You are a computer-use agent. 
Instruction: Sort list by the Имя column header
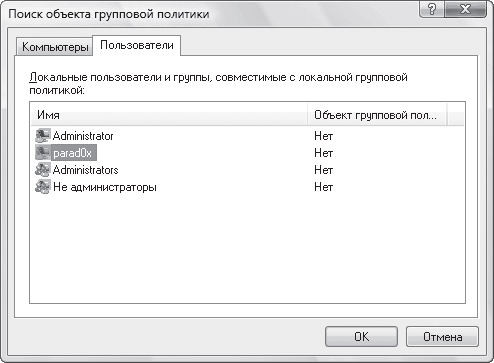pos(169,115)
